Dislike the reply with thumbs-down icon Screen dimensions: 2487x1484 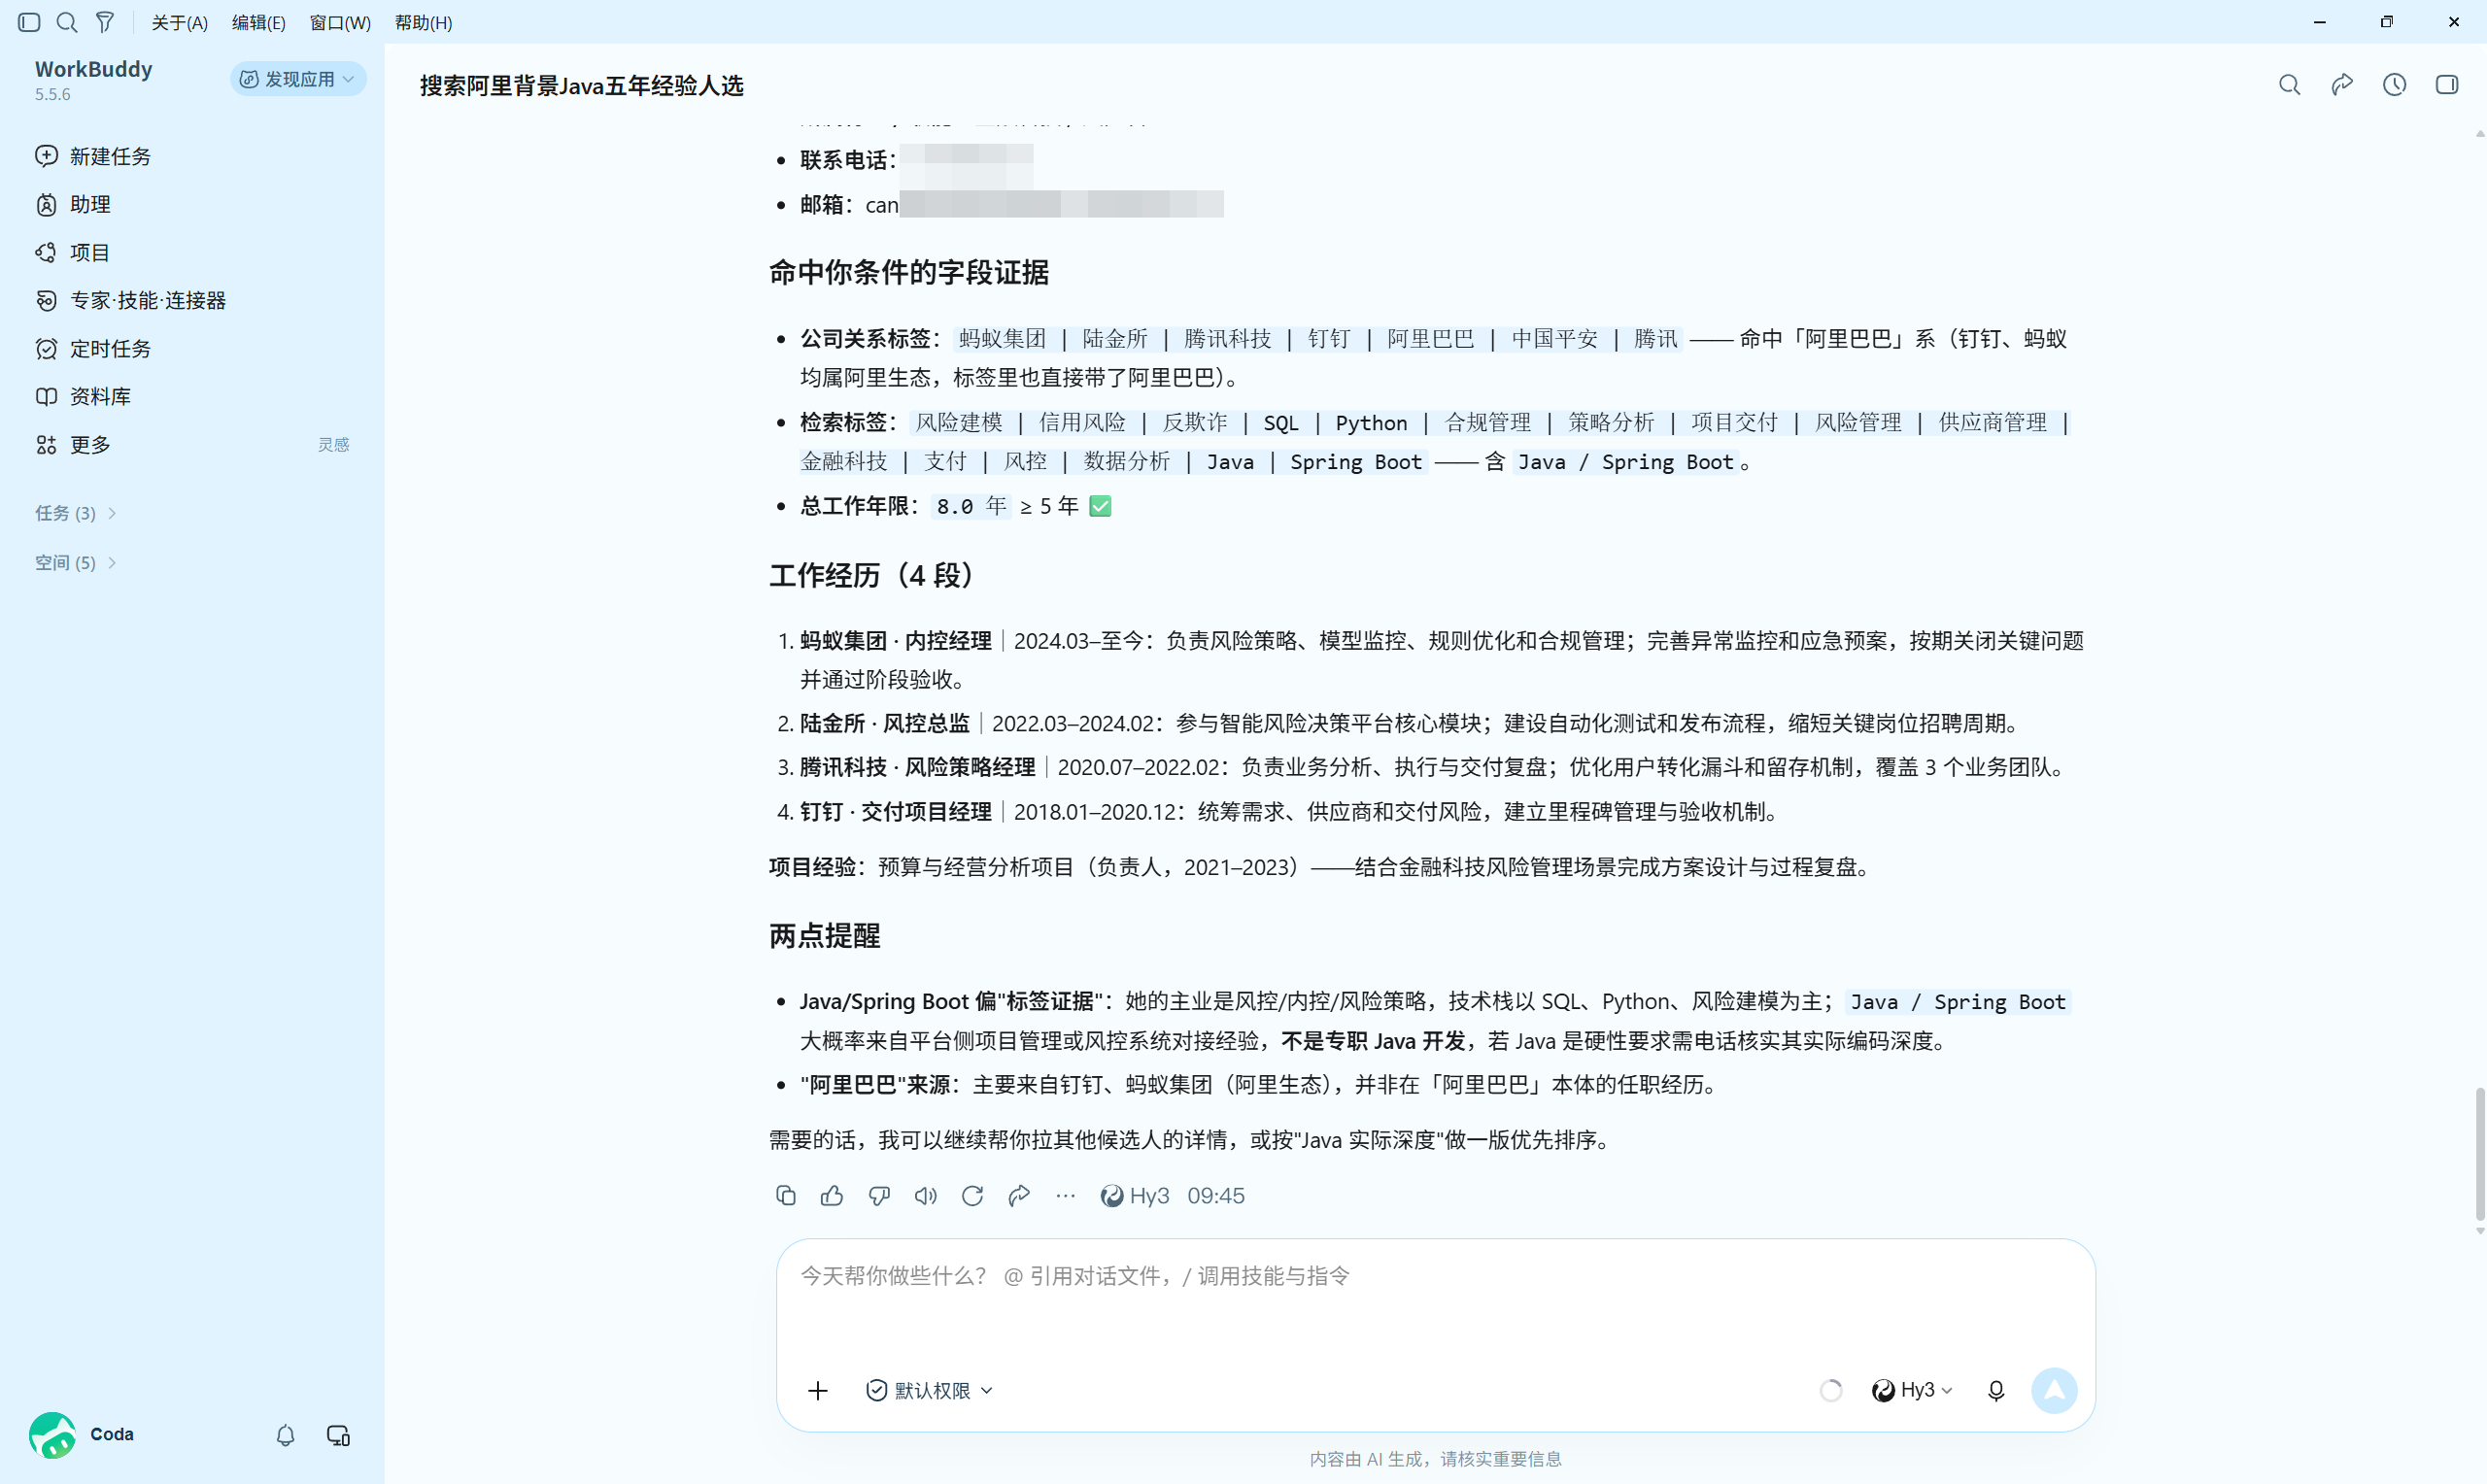point(879,1195)
